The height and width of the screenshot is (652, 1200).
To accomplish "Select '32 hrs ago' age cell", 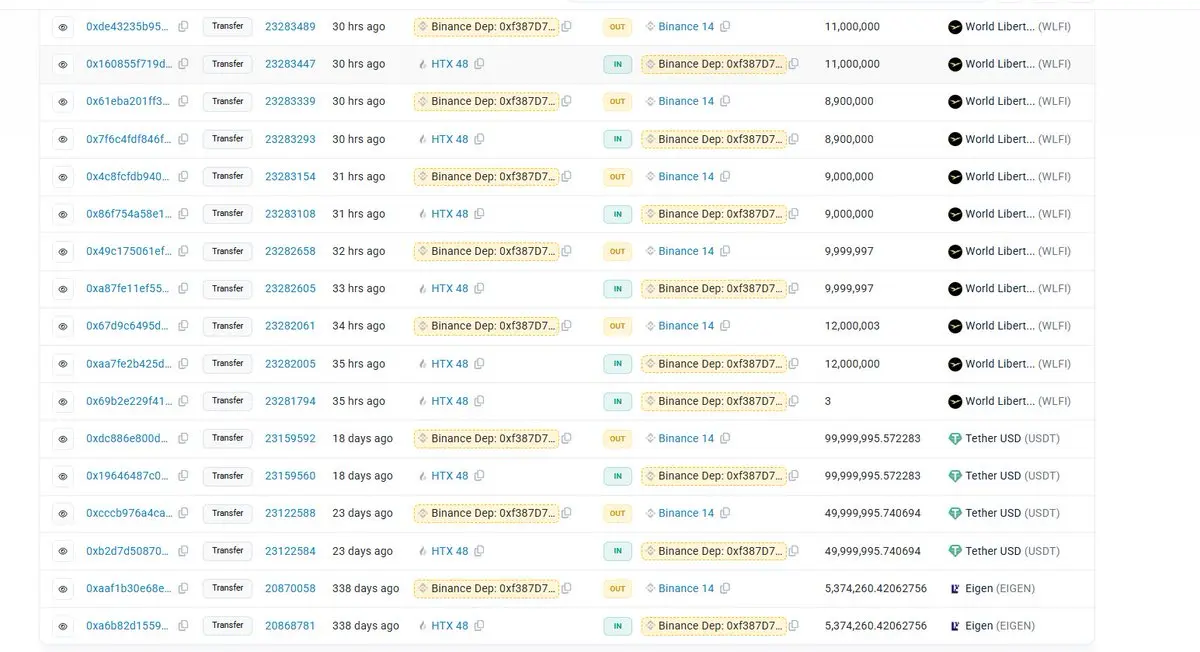I will pyautogui.click(x=359, y=251).
